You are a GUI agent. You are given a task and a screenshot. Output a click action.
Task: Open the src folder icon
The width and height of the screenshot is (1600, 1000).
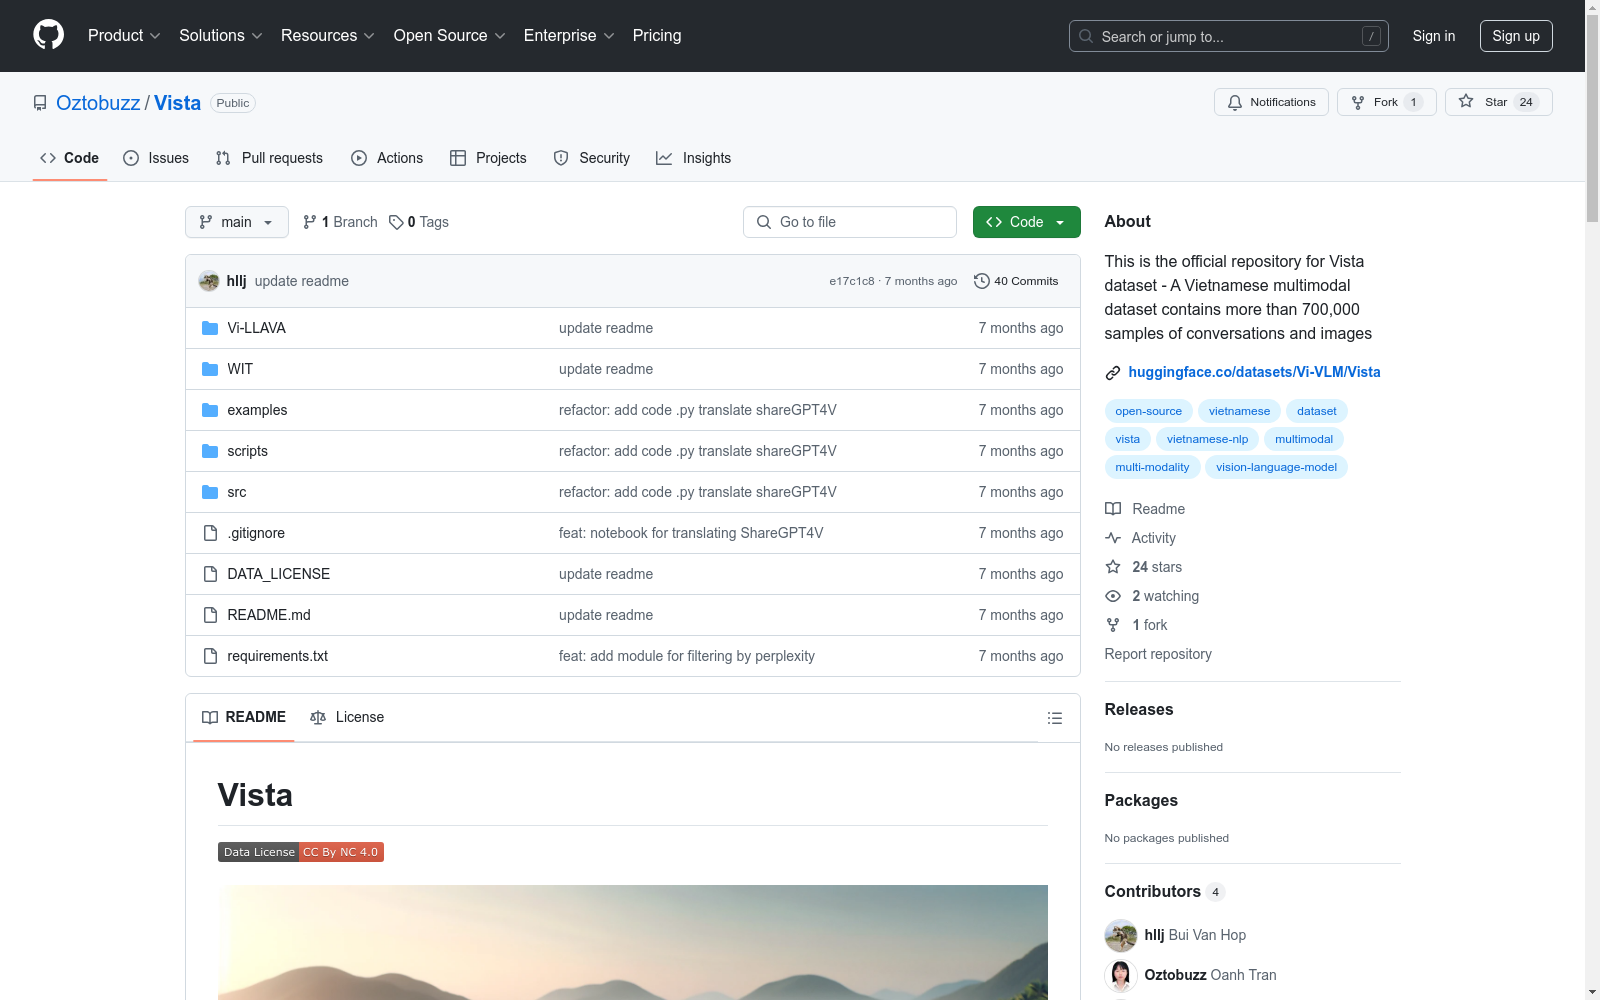(210, 492)
